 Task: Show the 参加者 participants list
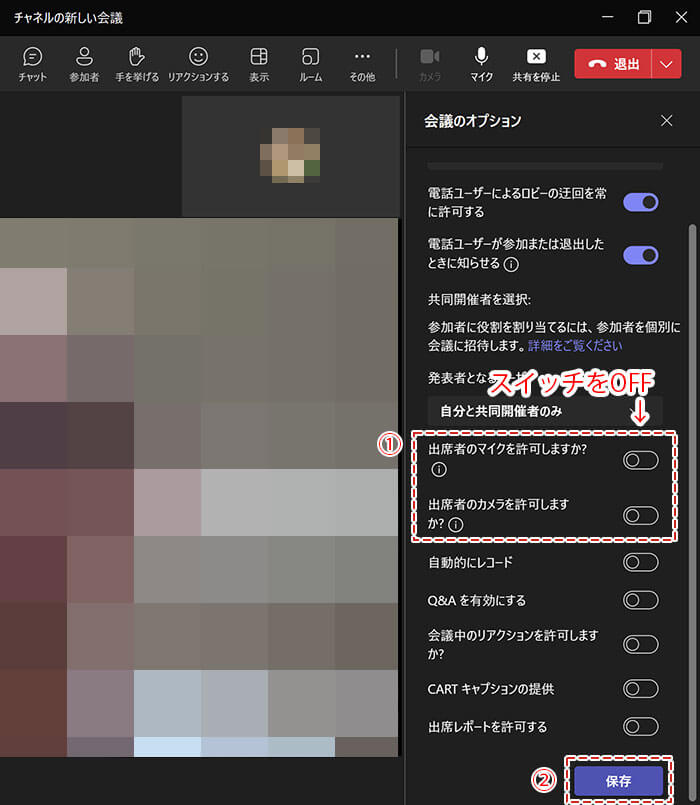point(84,64)
